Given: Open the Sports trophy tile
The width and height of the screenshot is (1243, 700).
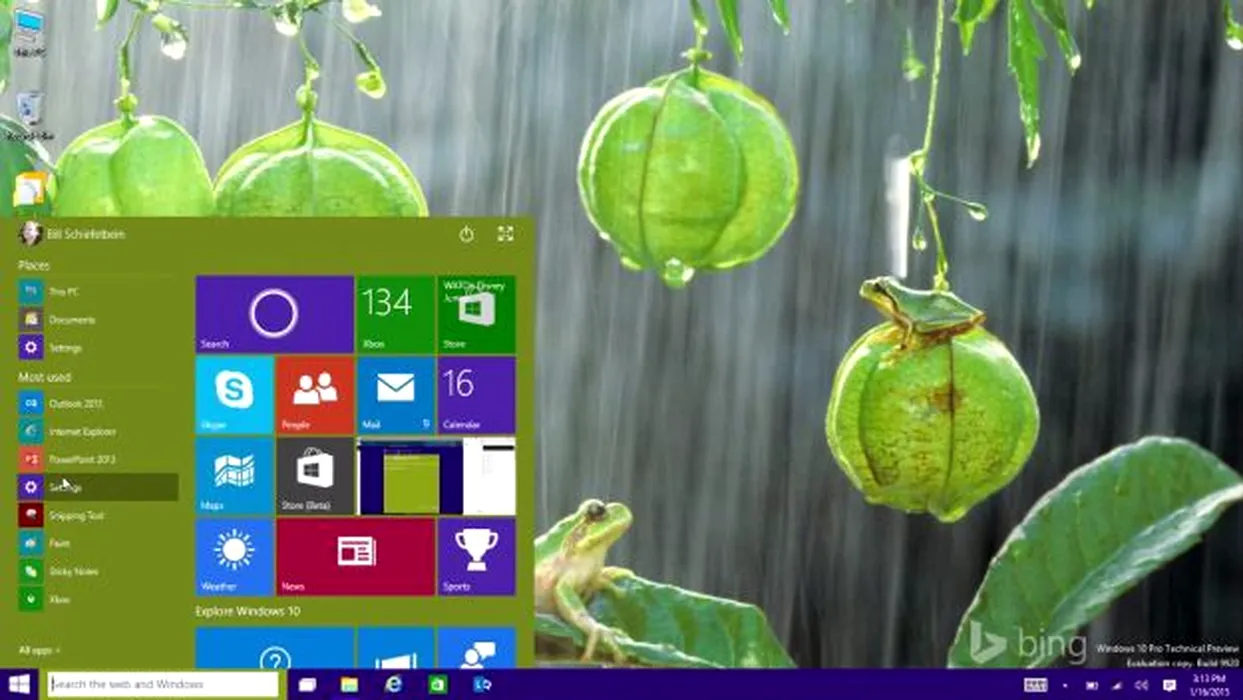Looking at the screenshot, I should click(x=476, y=556).
